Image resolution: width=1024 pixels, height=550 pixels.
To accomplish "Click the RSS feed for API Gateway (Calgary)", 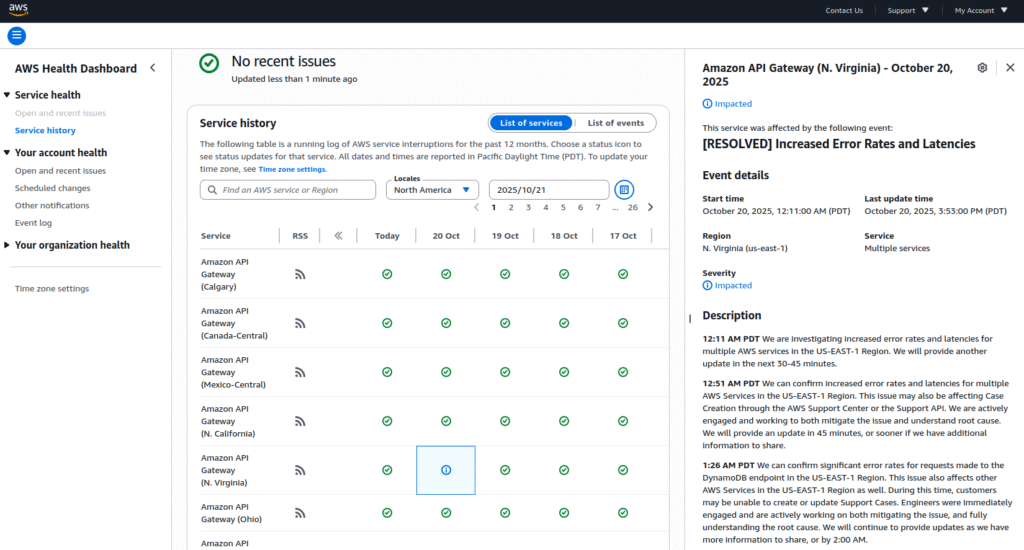I will coord(300,274).
